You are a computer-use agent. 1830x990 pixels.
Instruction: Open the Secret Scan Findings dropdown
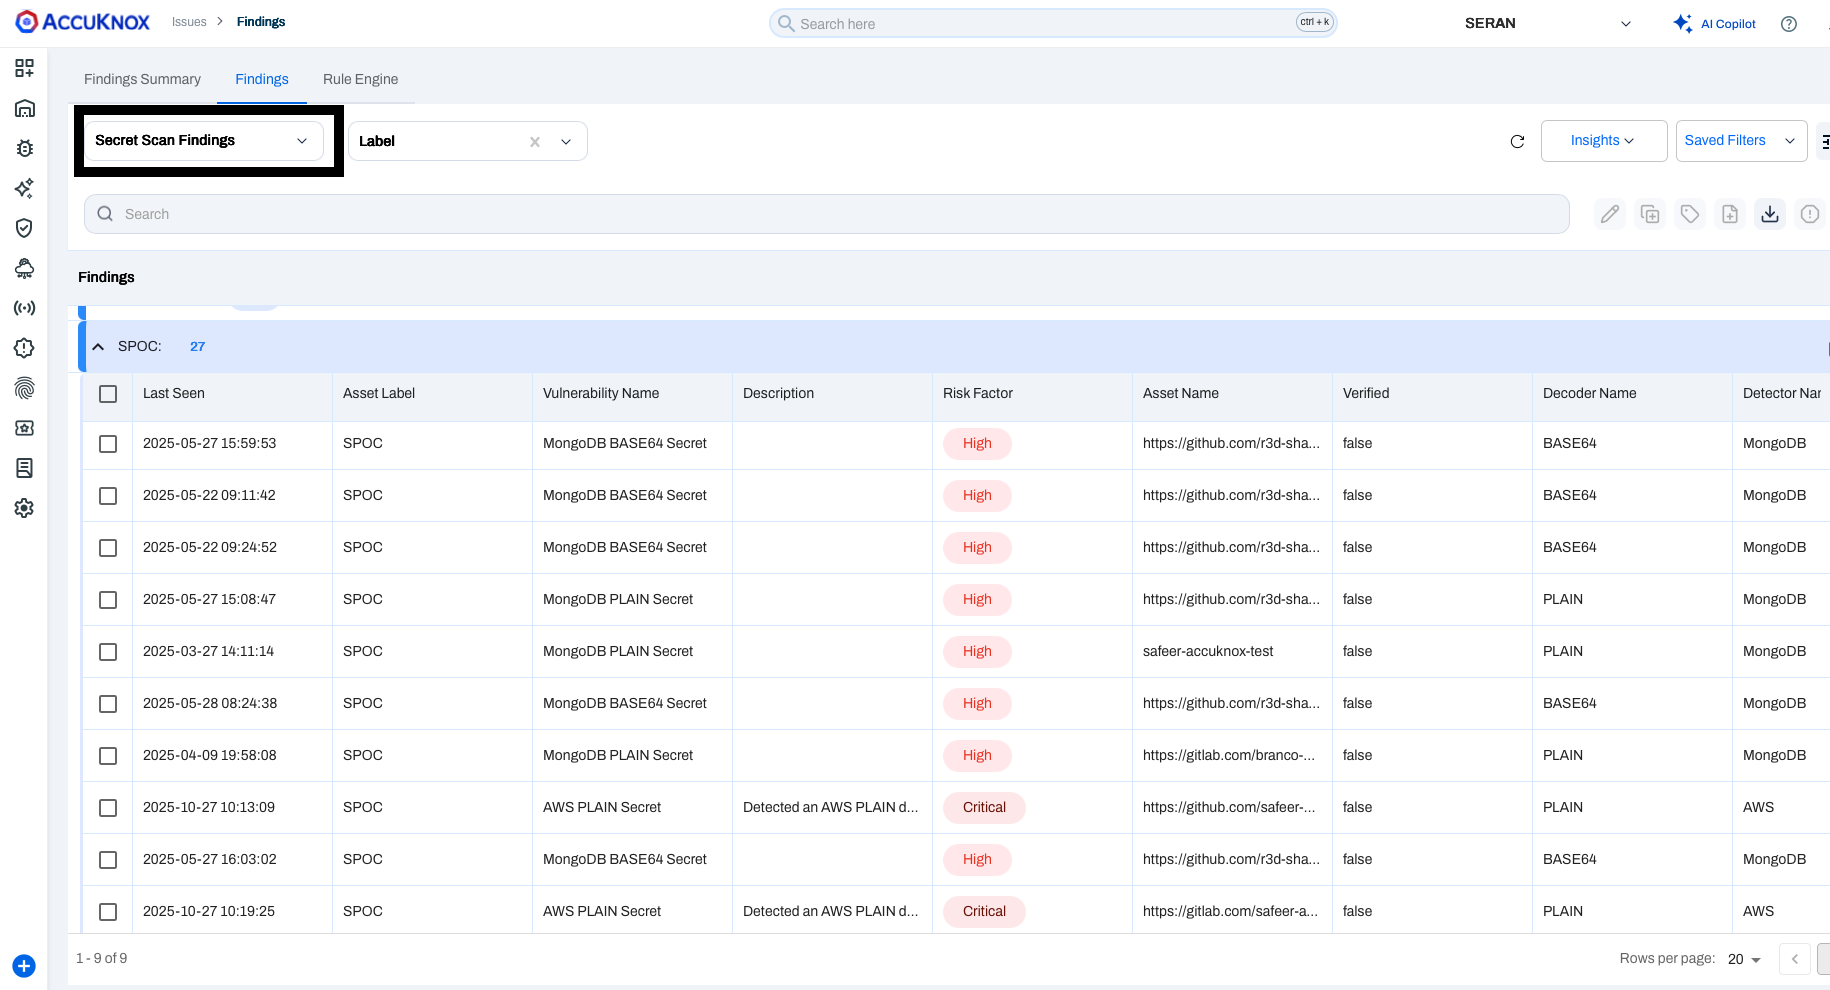point(203,141)
